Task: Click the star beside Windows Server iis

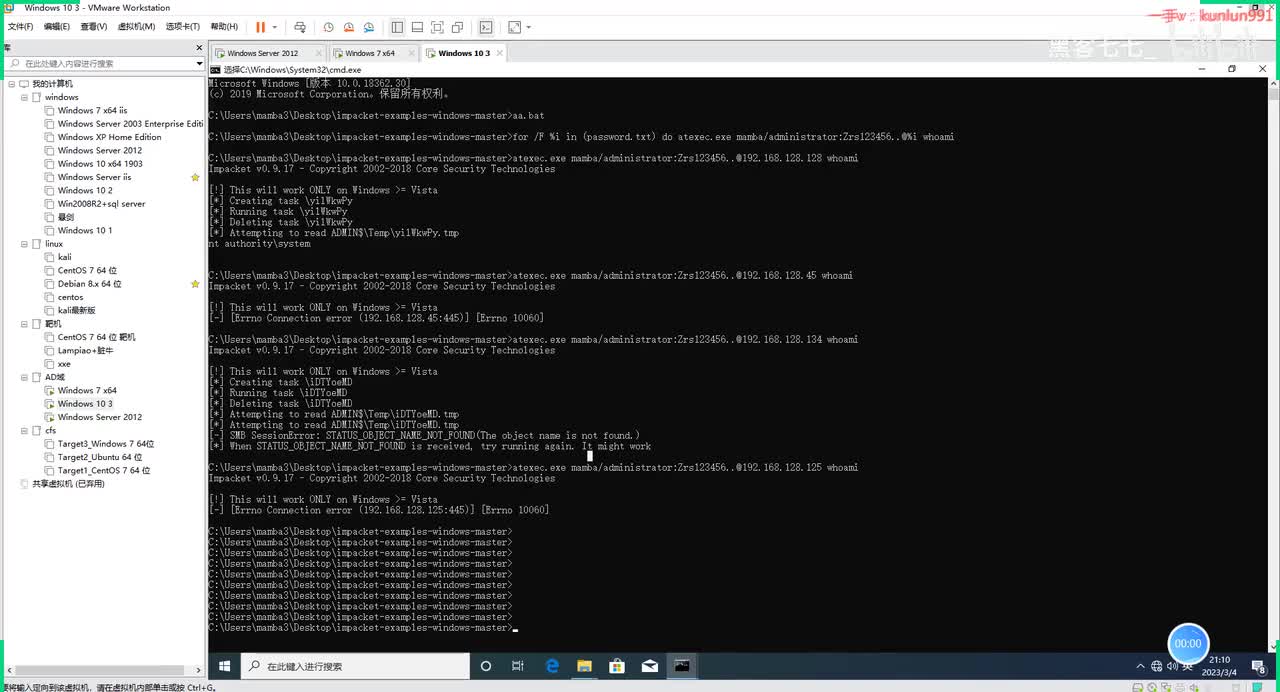Action: pyautogui.click(x=195, y=177)
